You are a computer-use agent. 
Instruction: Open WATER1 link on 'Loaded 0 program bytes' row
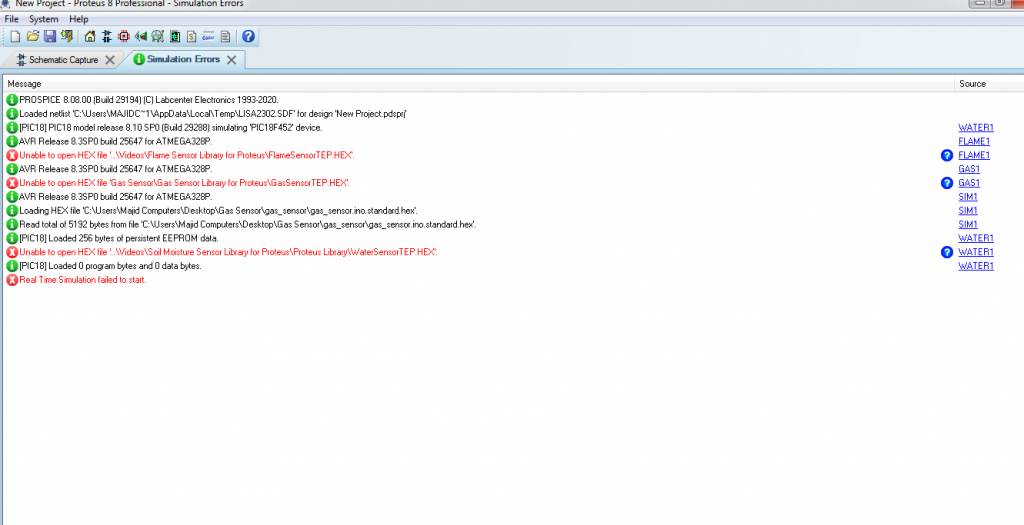(x=976, y=266)
